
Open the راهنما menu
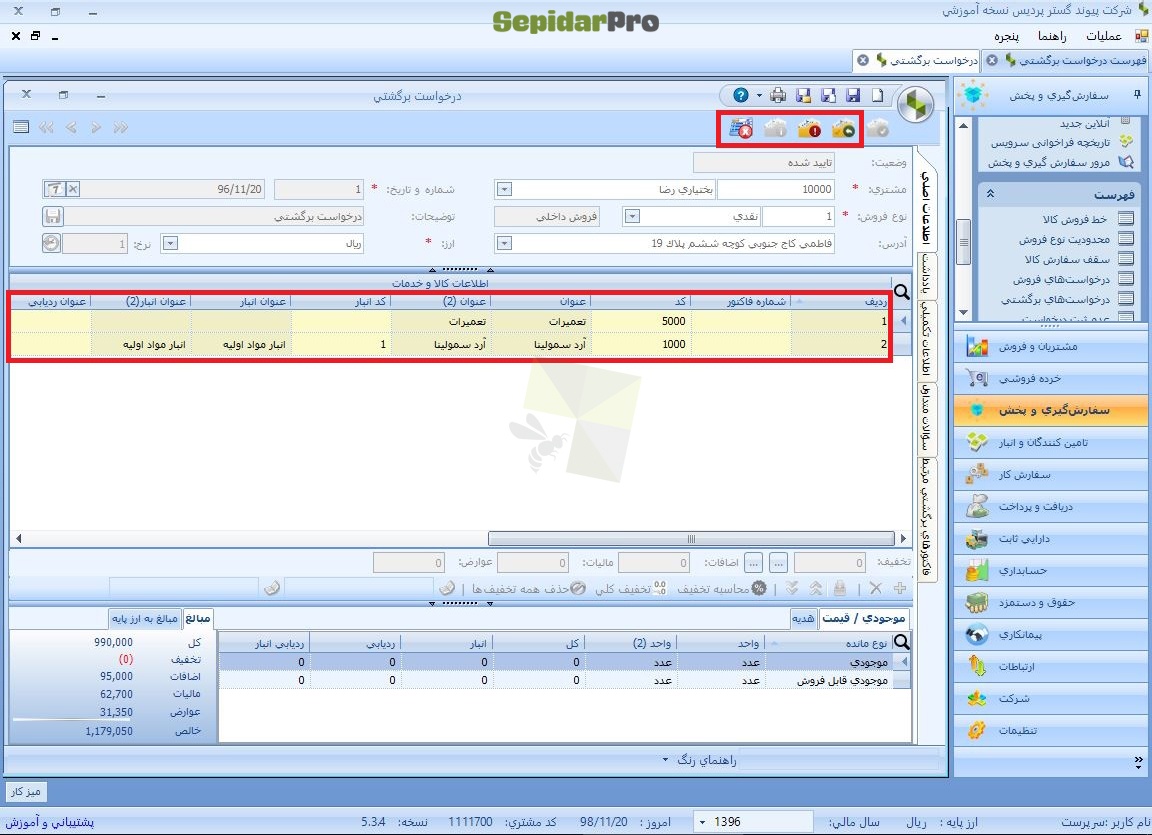1052,35
